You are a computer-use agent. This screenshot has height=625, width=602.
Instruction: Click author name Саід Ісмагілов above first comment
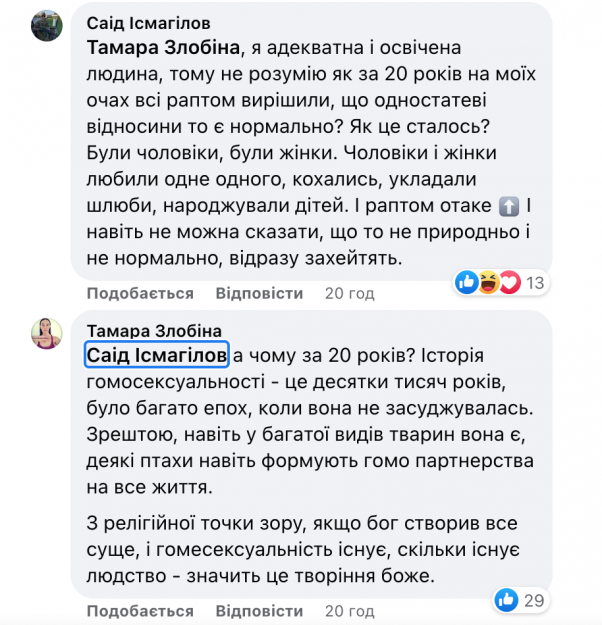[149, 22]
